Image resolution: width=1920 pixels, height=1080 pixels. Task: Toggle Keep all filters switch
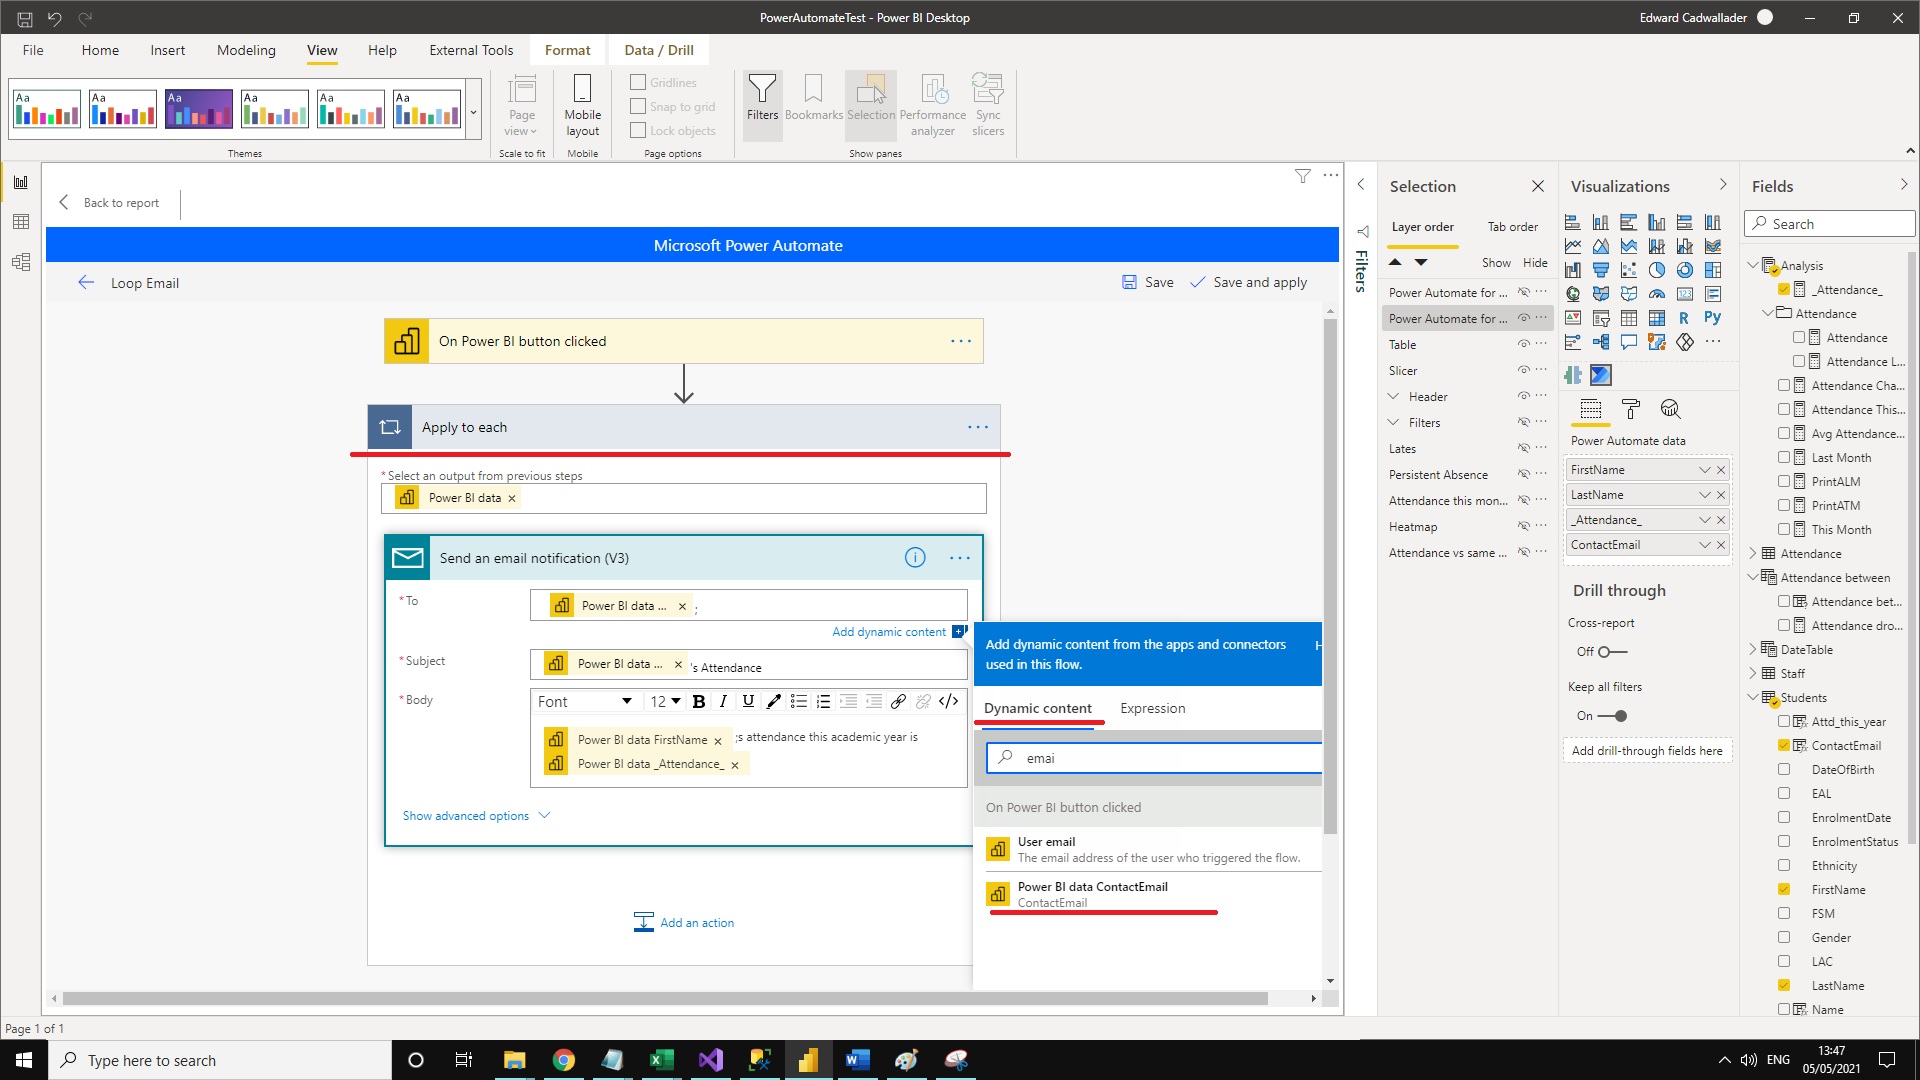point(1612,716)
